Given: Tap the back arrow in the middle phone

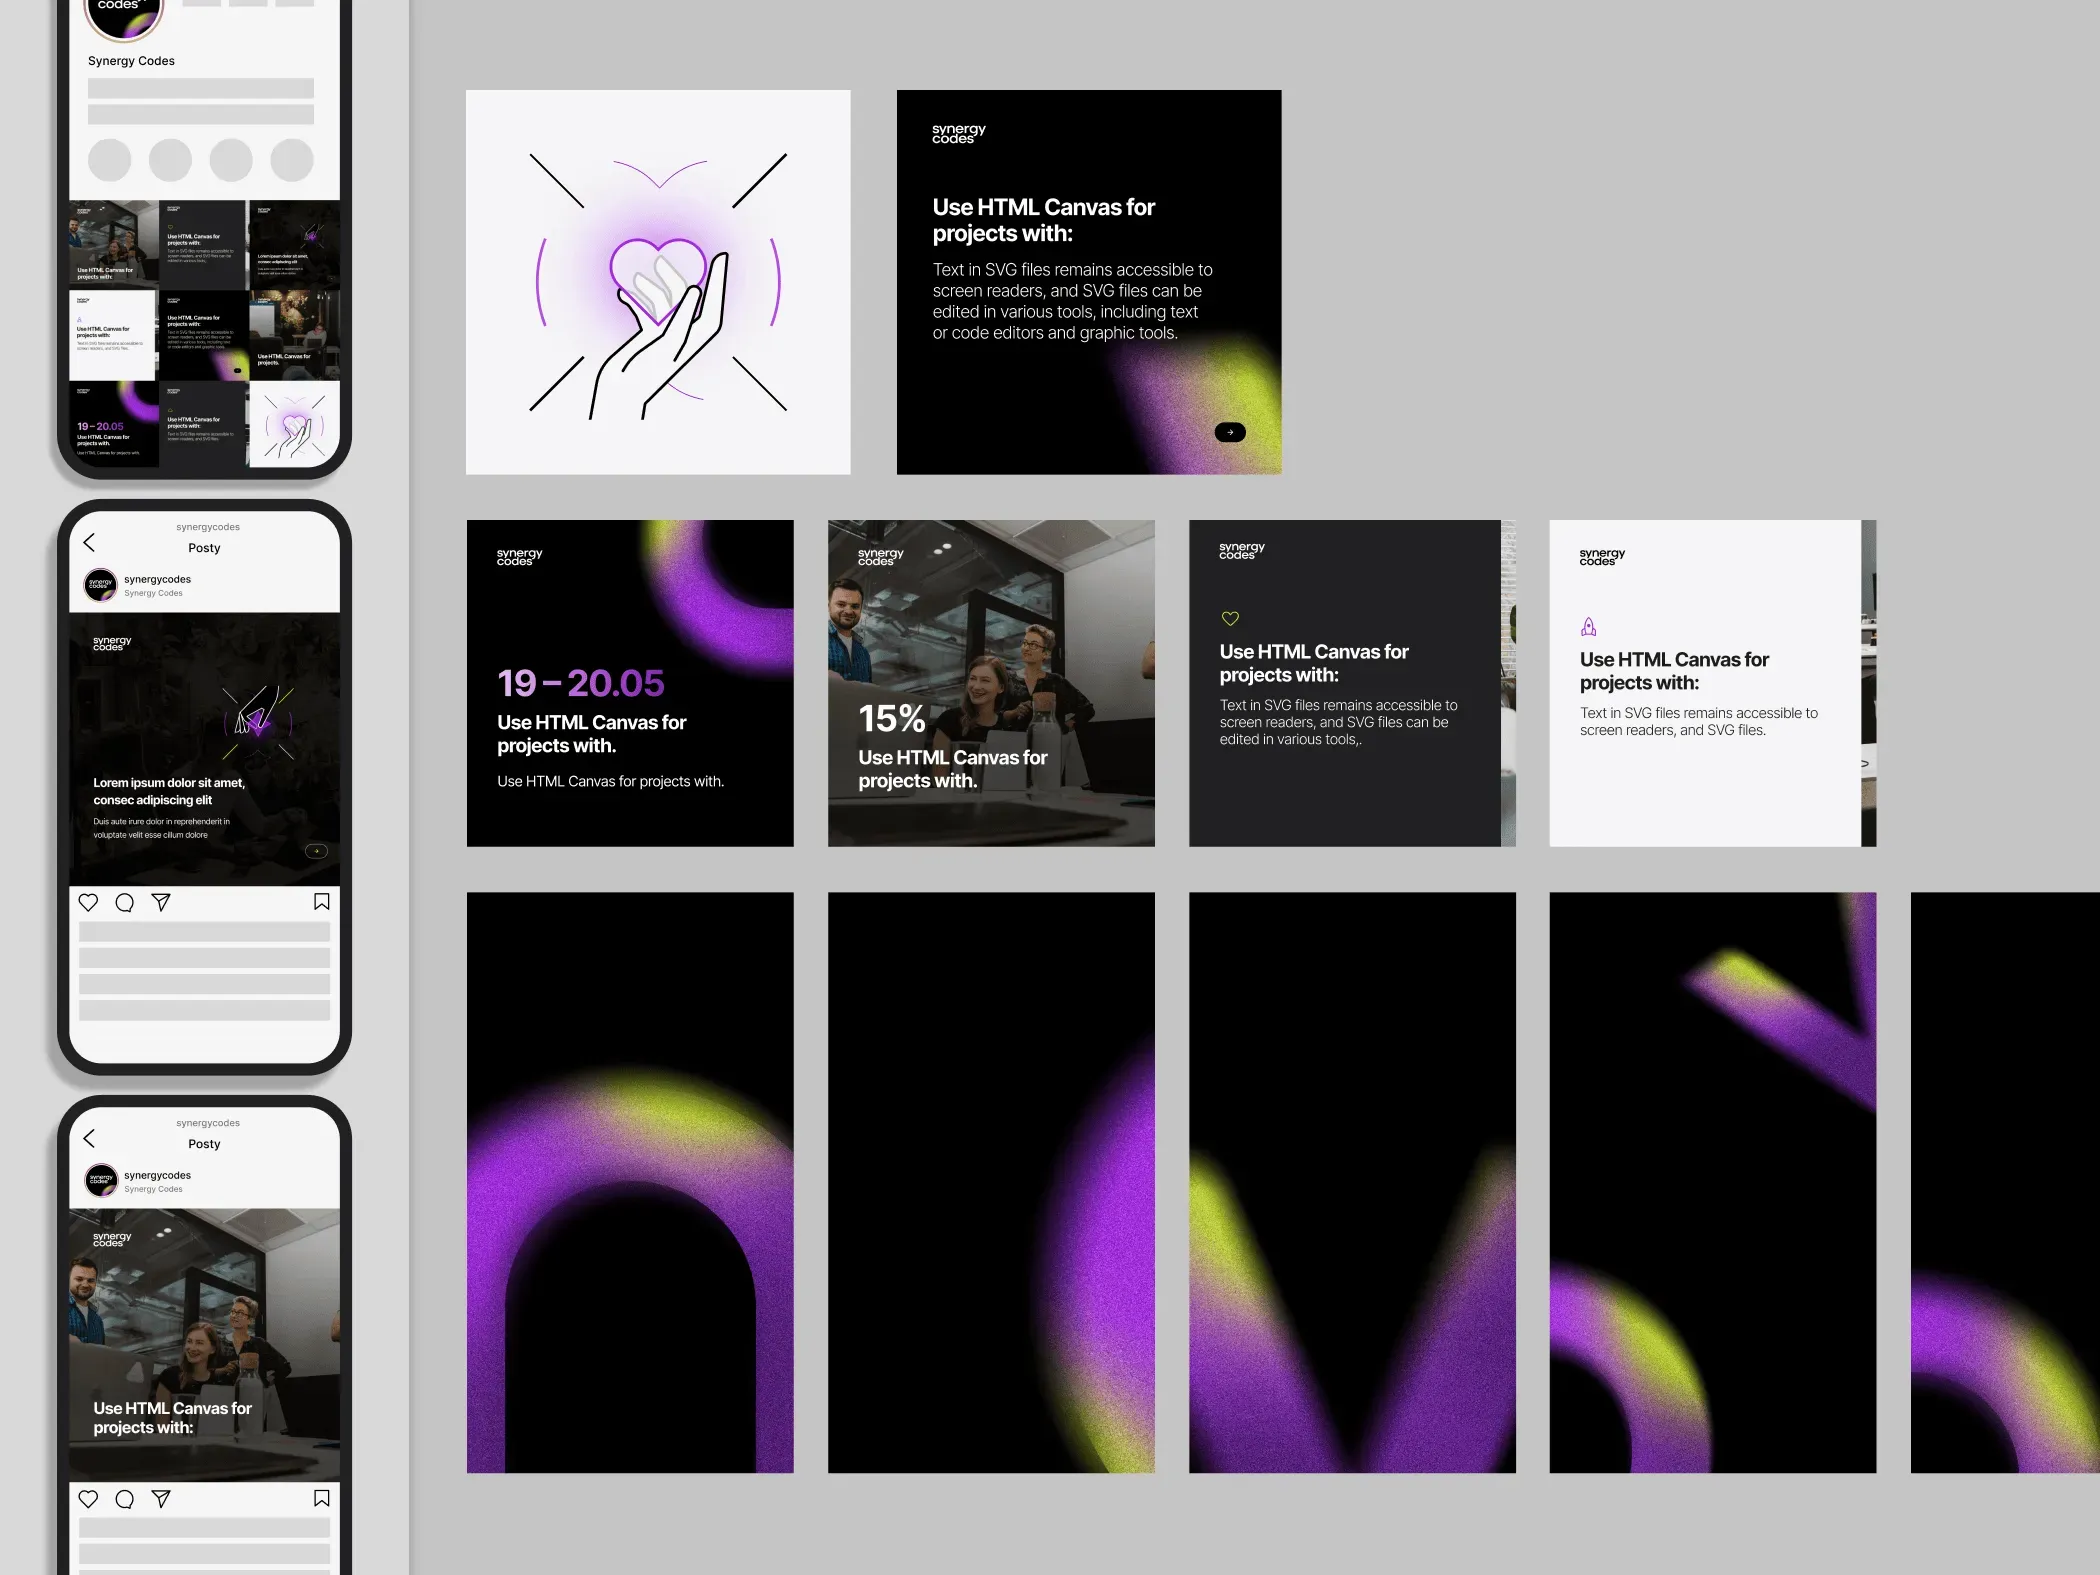Looking at the screenshot, I should 89,542.
